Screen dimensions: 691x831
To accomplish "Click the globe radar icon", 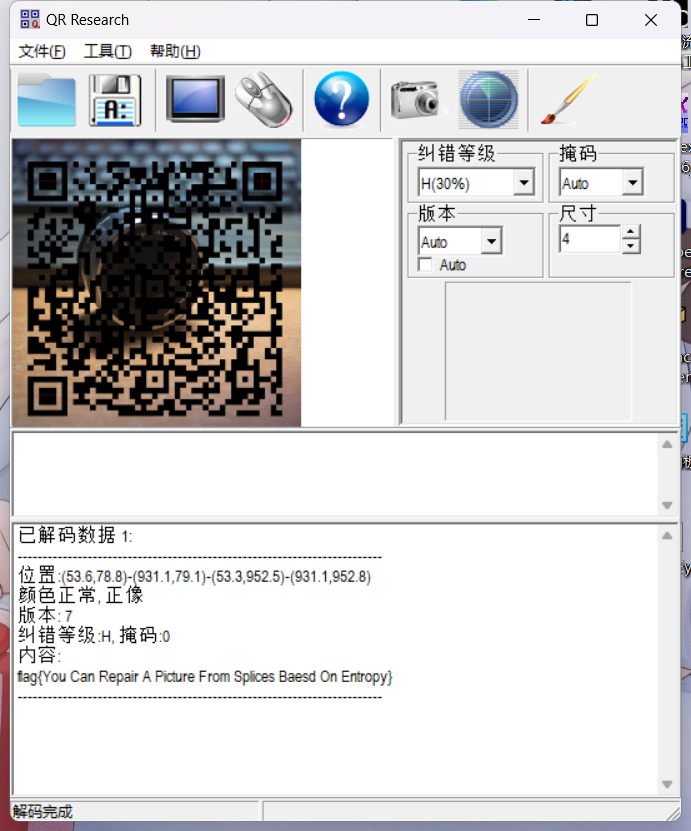I will coord(488,100).
